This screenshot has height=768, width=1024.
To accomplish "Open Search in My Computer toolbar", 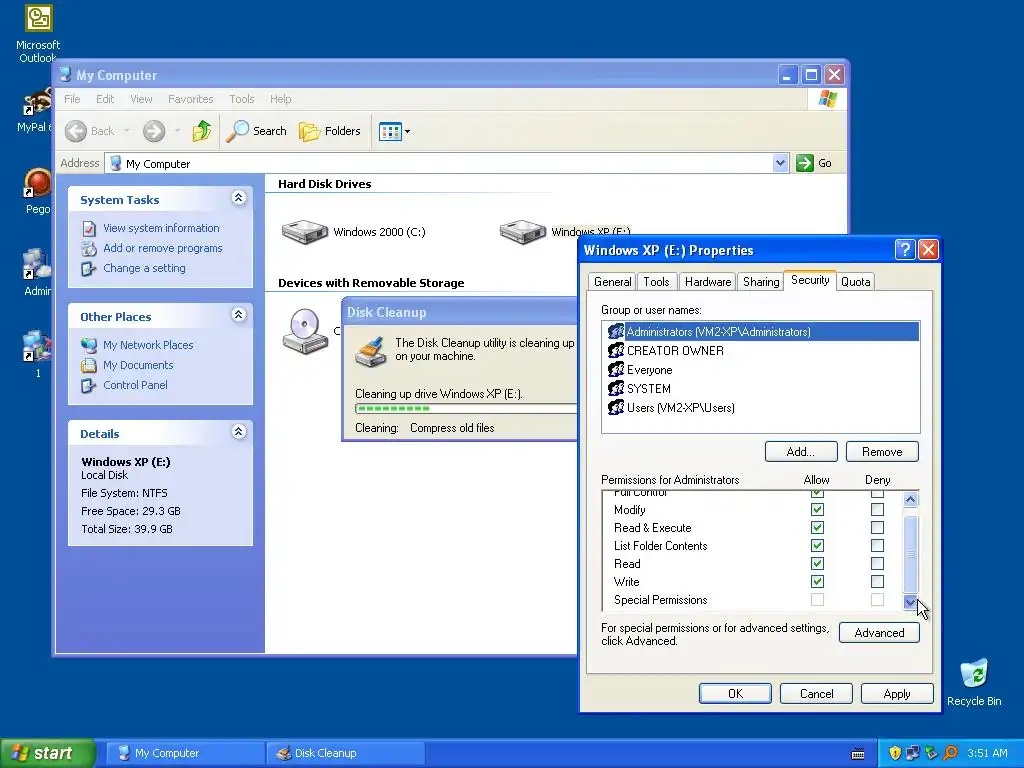I will coord(257,131).
